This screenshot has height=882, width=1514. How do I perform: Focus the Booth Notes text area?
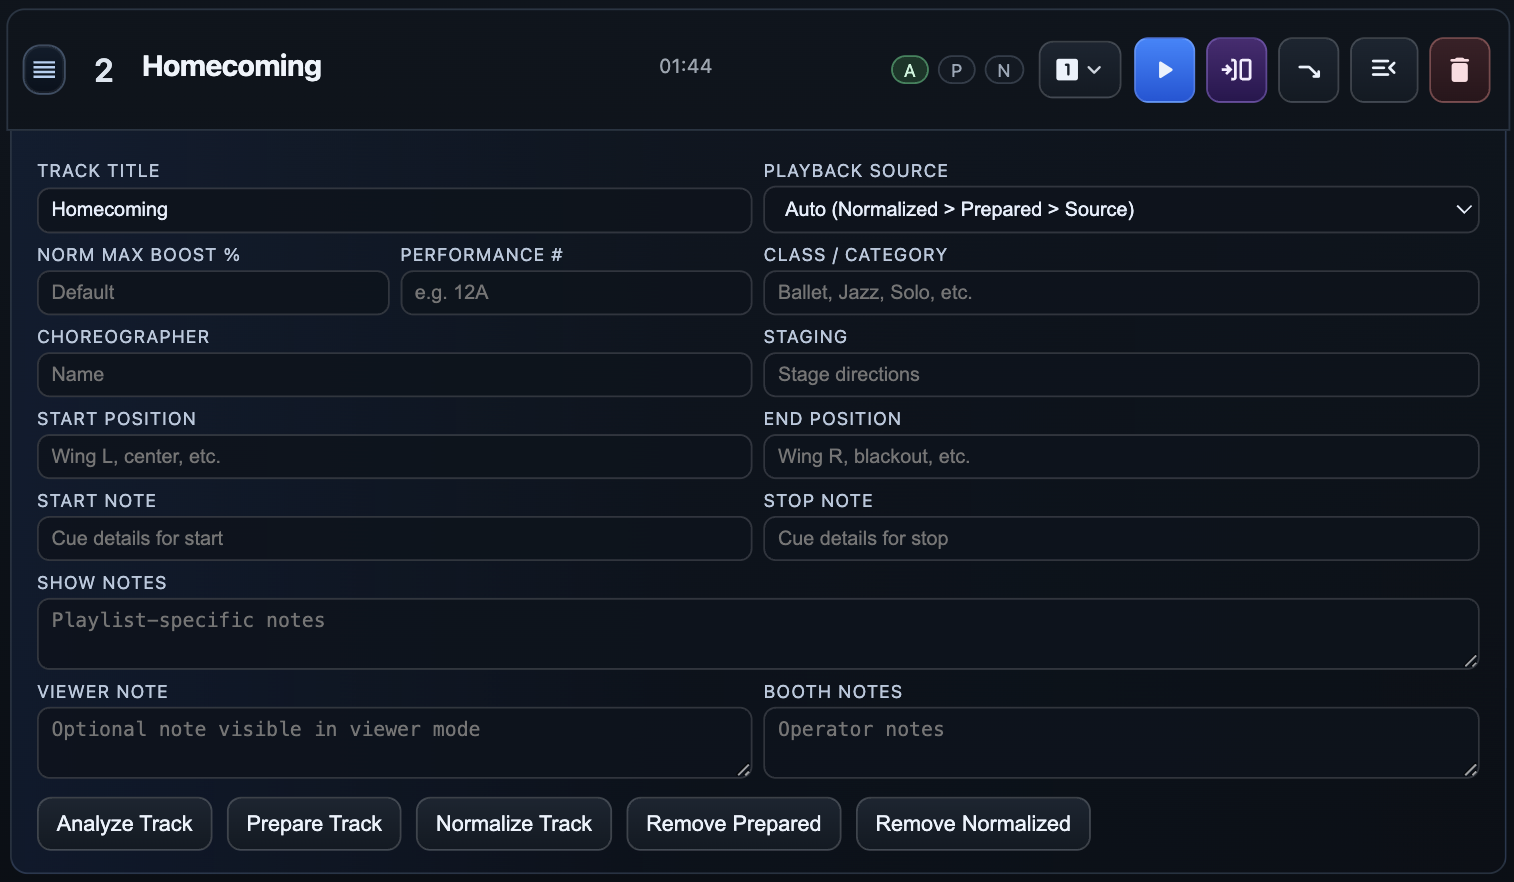[1121, 743]
